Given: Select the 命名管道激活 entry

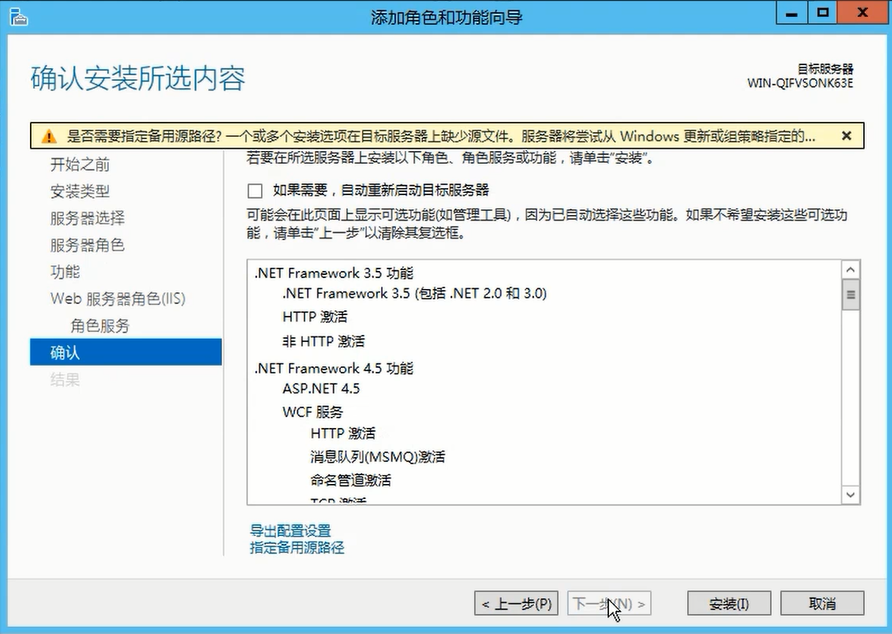Looking at the screenshot, I should pos(350,480).
